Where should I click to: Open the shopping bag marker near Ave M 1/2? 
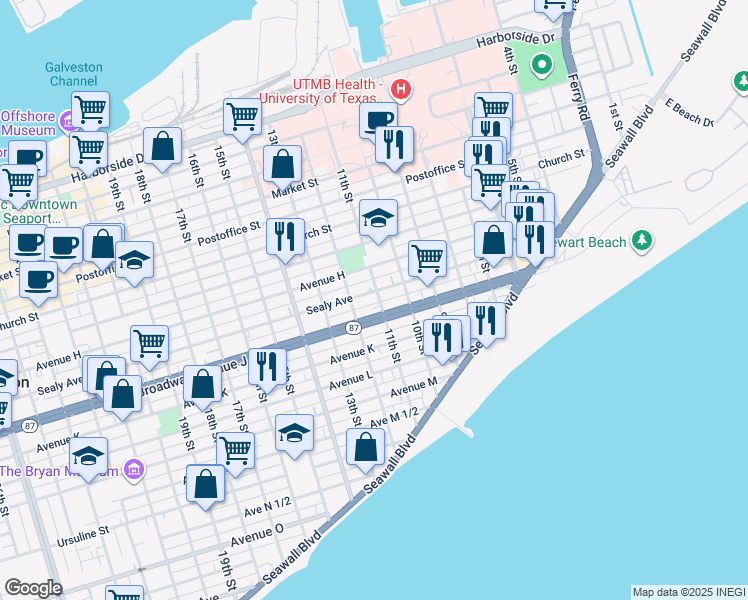pos(365,448)
